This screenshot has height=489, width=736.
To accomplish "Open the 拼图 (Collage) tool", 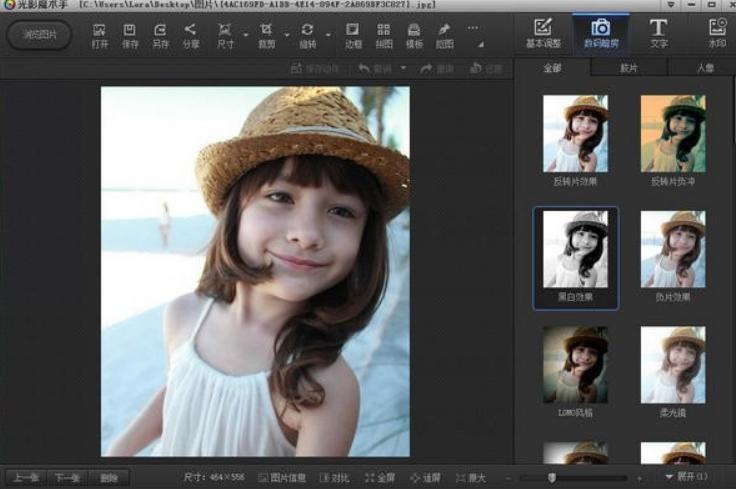I will point(384,35).
